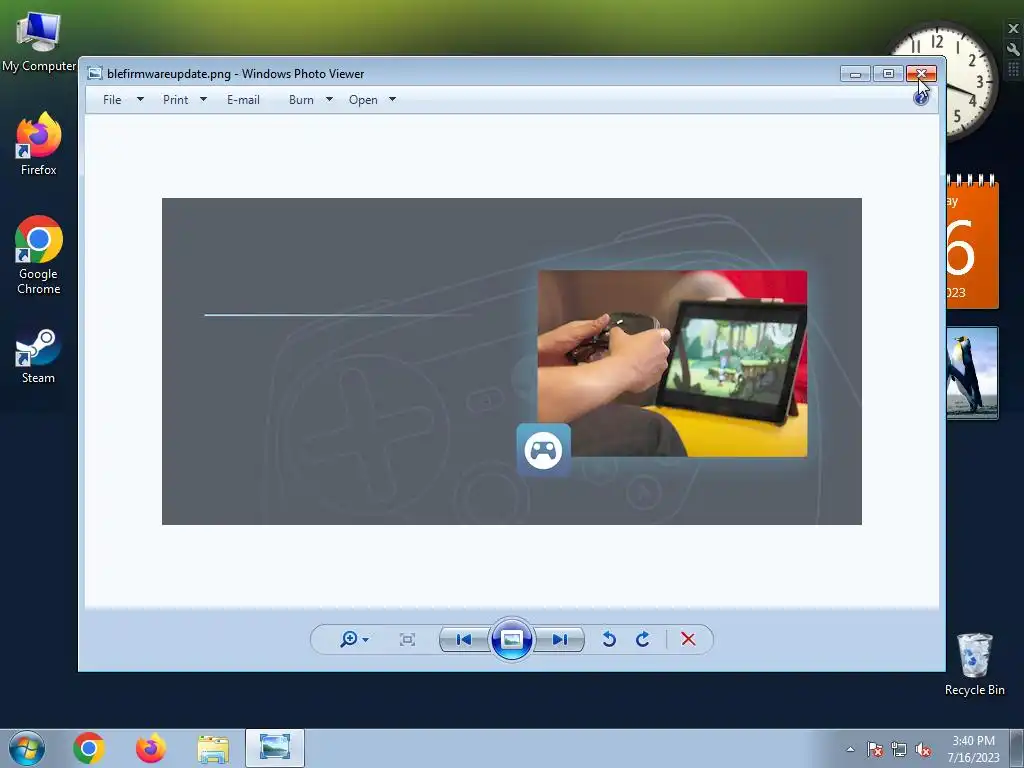This screenshot has height=768, width=1024.
Task: Minimize the Photo Viewer window
Action: click(x=856, y=74)
